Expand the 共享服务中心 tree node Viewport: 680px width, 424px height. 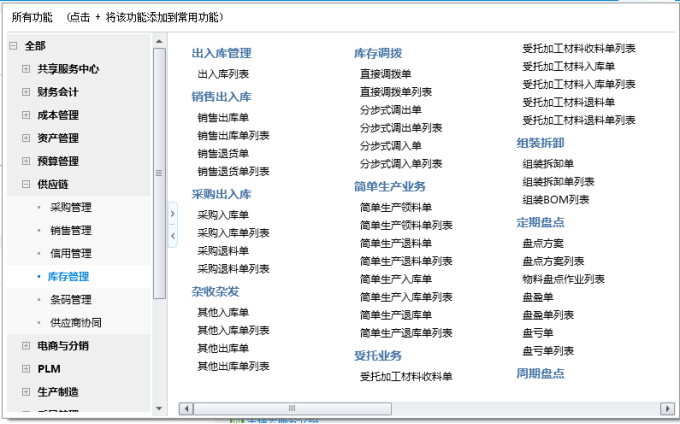pyautogui.click(x=26, y=69)
